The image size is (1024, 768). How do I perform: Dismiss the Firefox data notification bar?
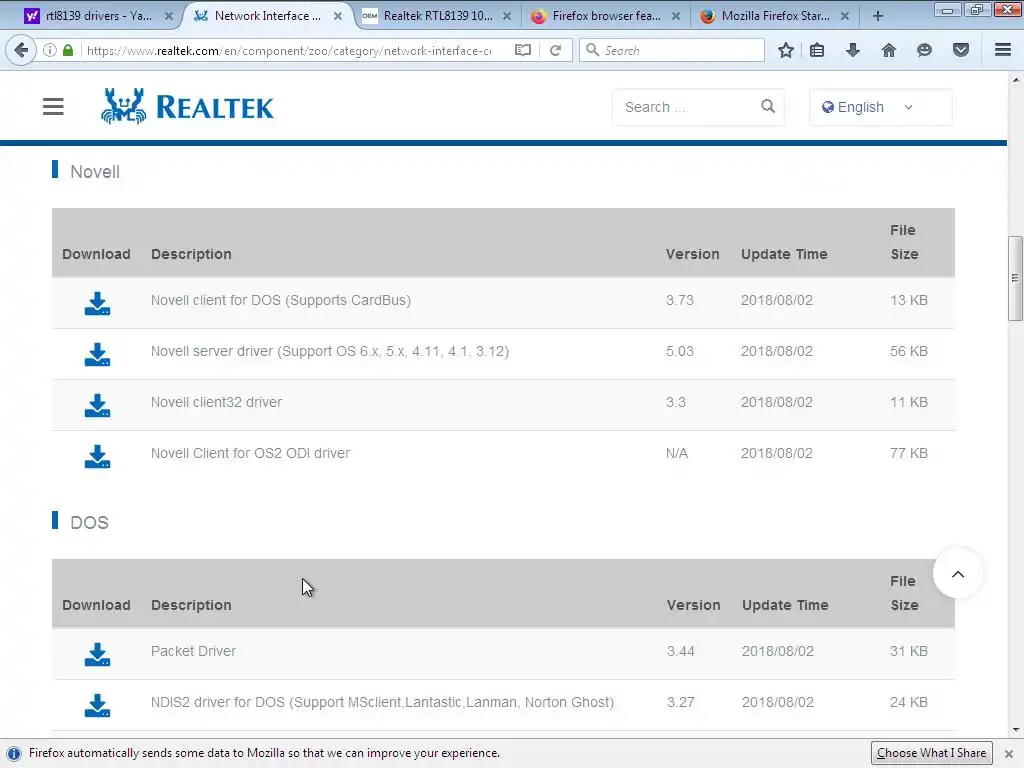coord(1008,754)
